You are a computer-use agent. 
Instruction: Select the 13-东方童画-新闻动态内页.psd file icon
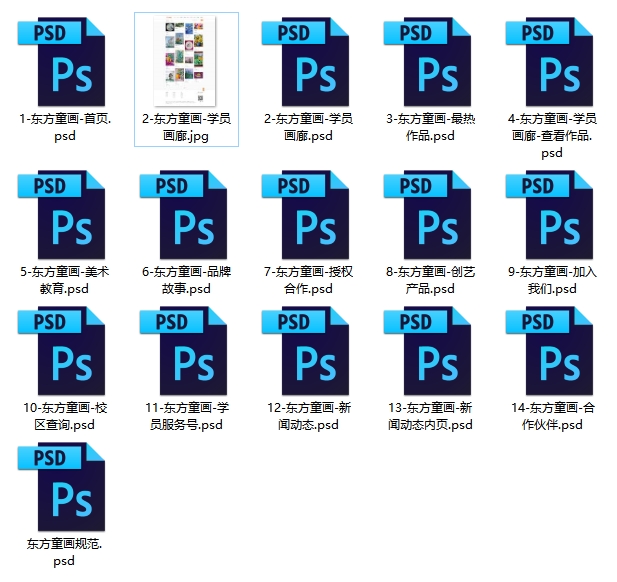click(x=428, y=351)
